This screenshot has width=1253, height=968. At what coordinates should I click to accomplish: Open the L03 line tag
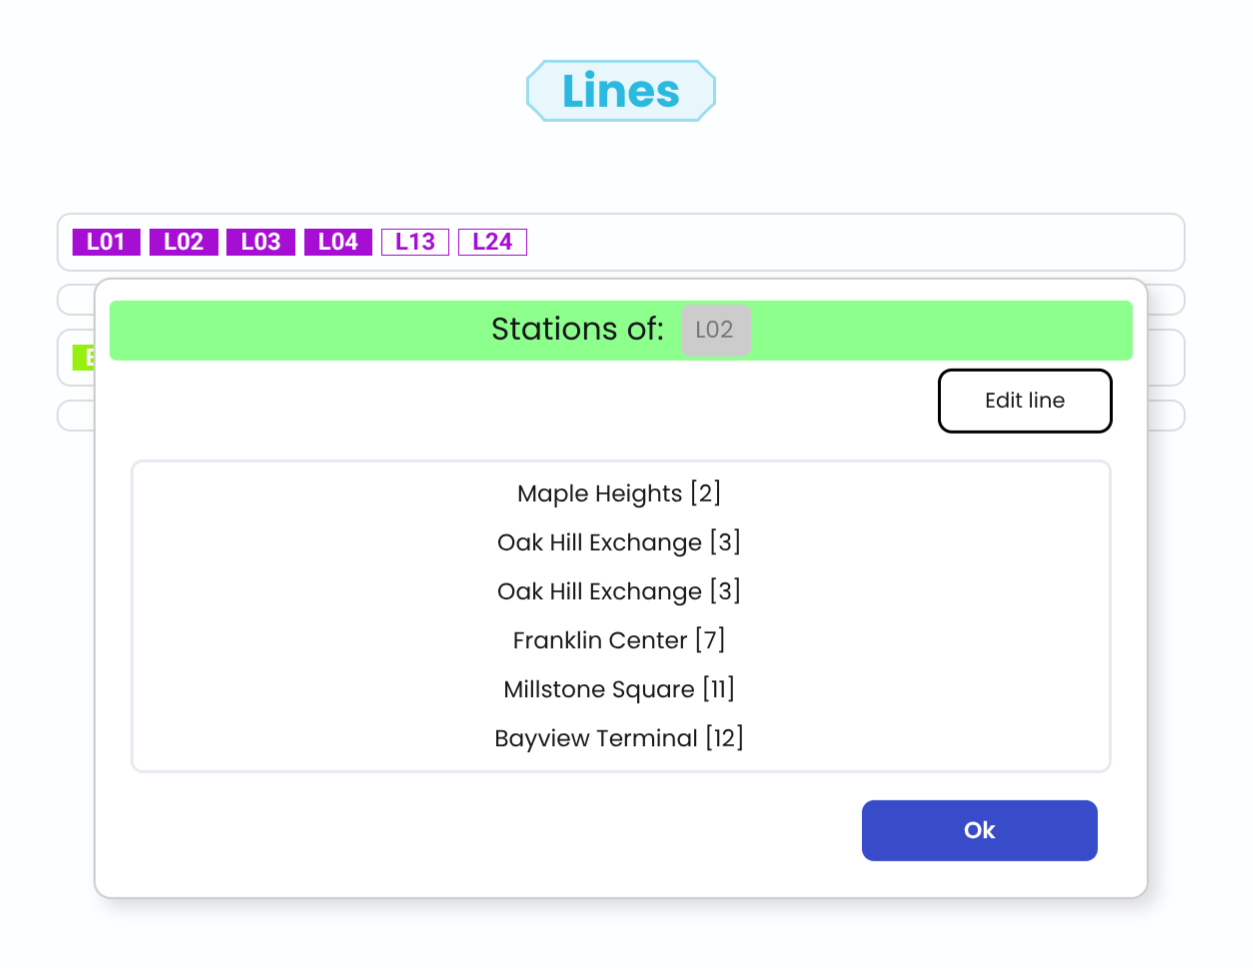click(260, 242)
